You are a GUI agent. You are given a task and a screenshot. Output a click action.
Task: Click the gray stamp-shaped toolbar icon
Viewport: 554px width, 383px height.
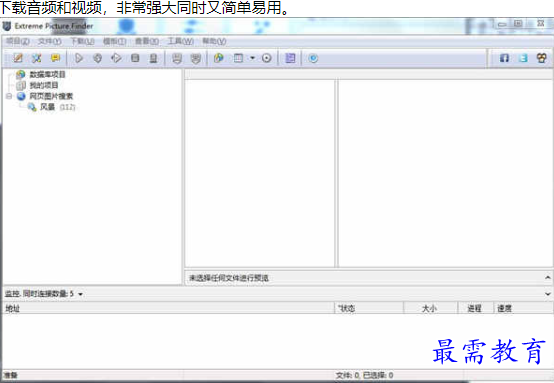tap(153, 58)
